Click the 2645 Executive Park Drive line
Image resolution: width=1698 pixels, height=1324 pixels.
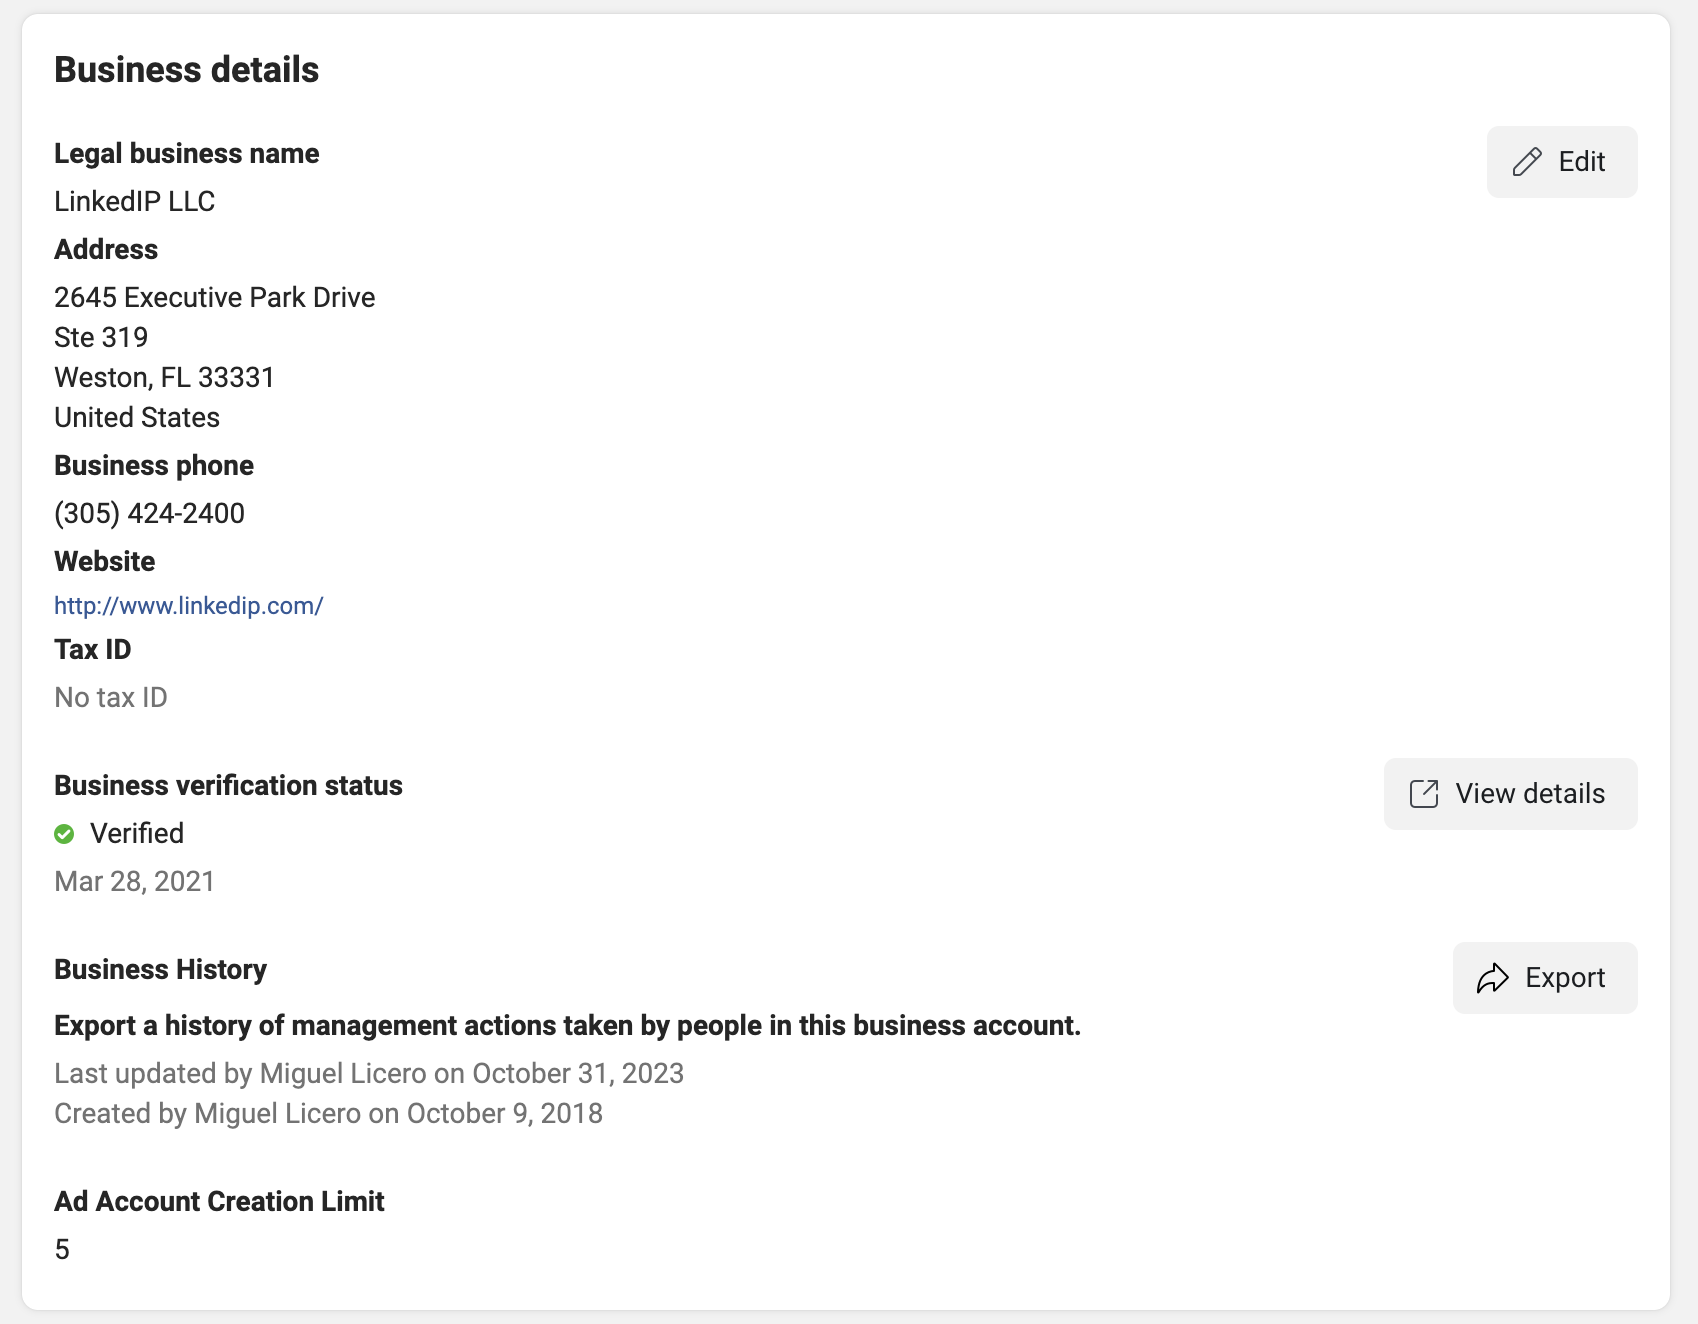(215, 298)
